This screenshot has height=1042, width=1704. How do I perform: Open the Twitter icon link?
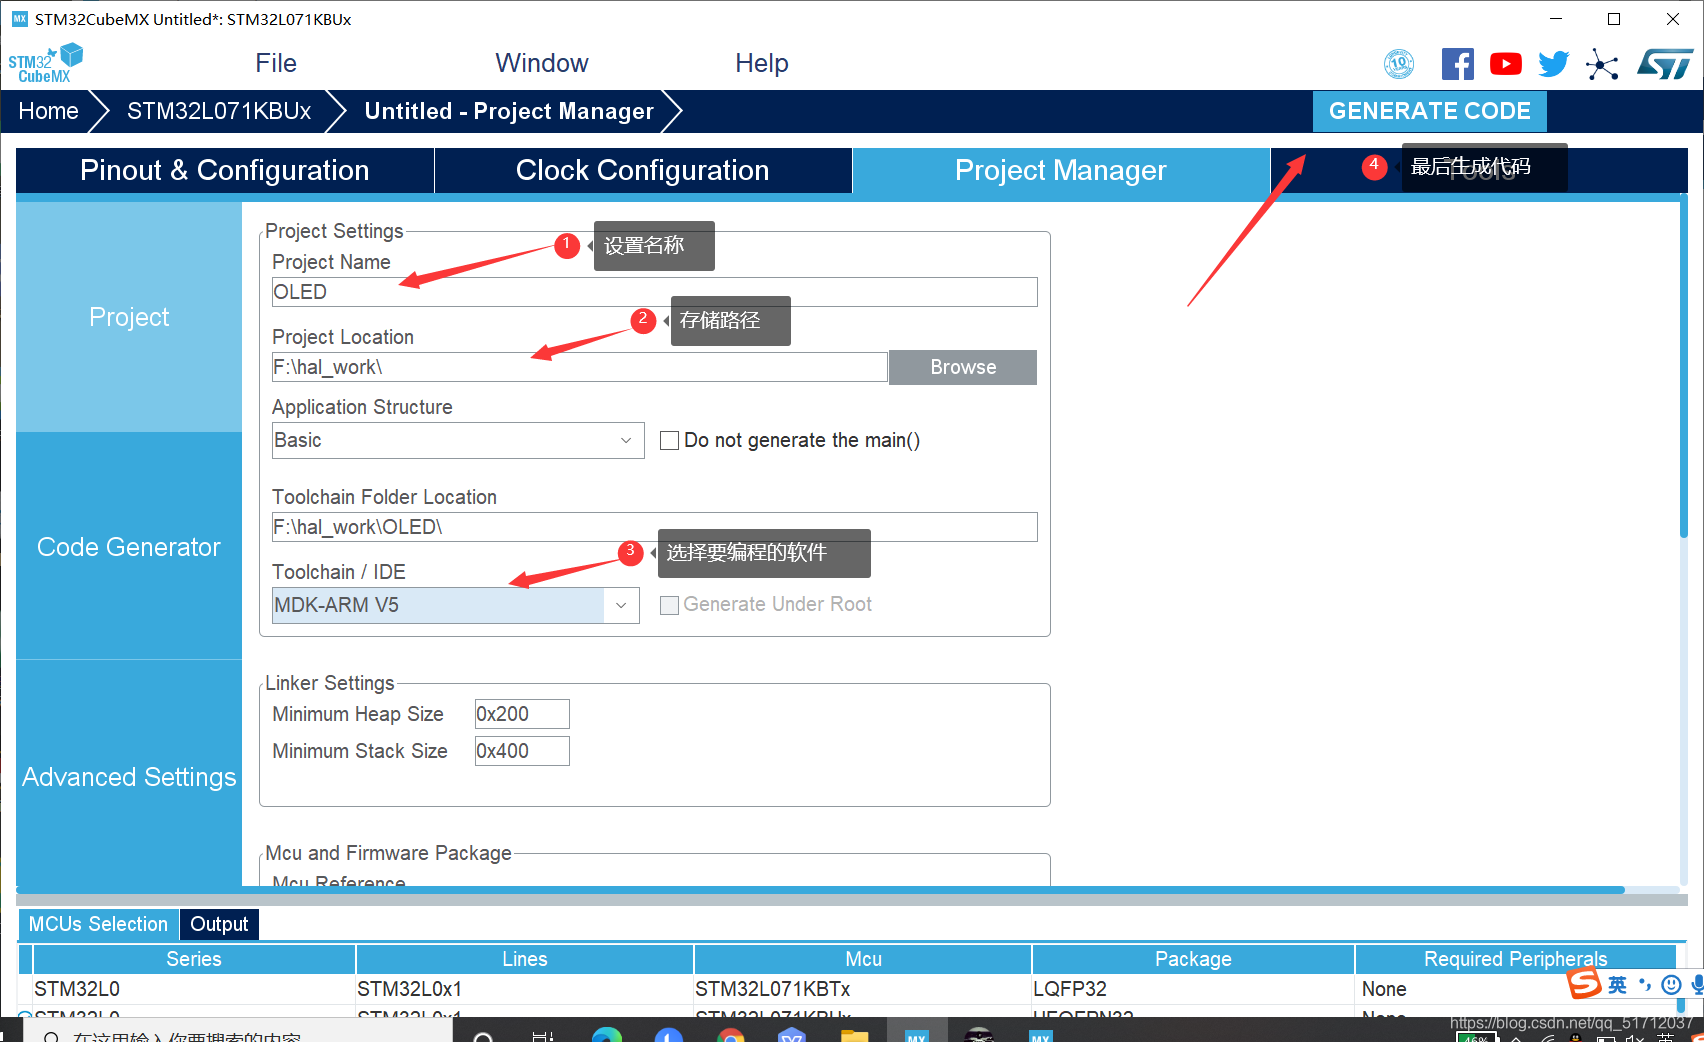1554,64
